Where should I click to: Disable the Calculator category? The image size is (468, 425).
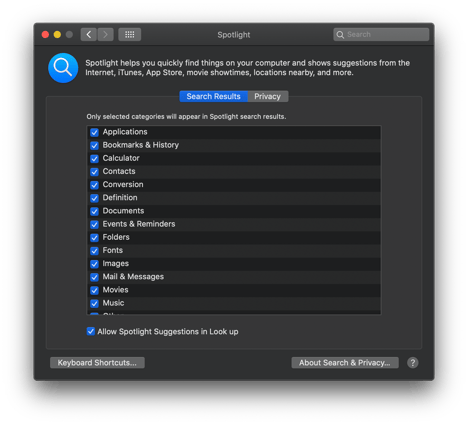(94, 159)
